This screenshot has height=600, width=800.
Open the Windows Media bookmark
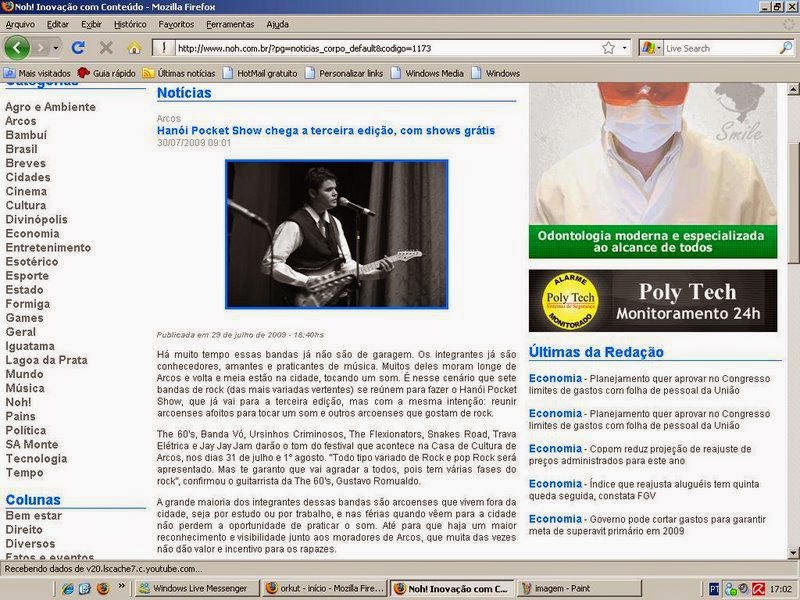tap(428, 73)
